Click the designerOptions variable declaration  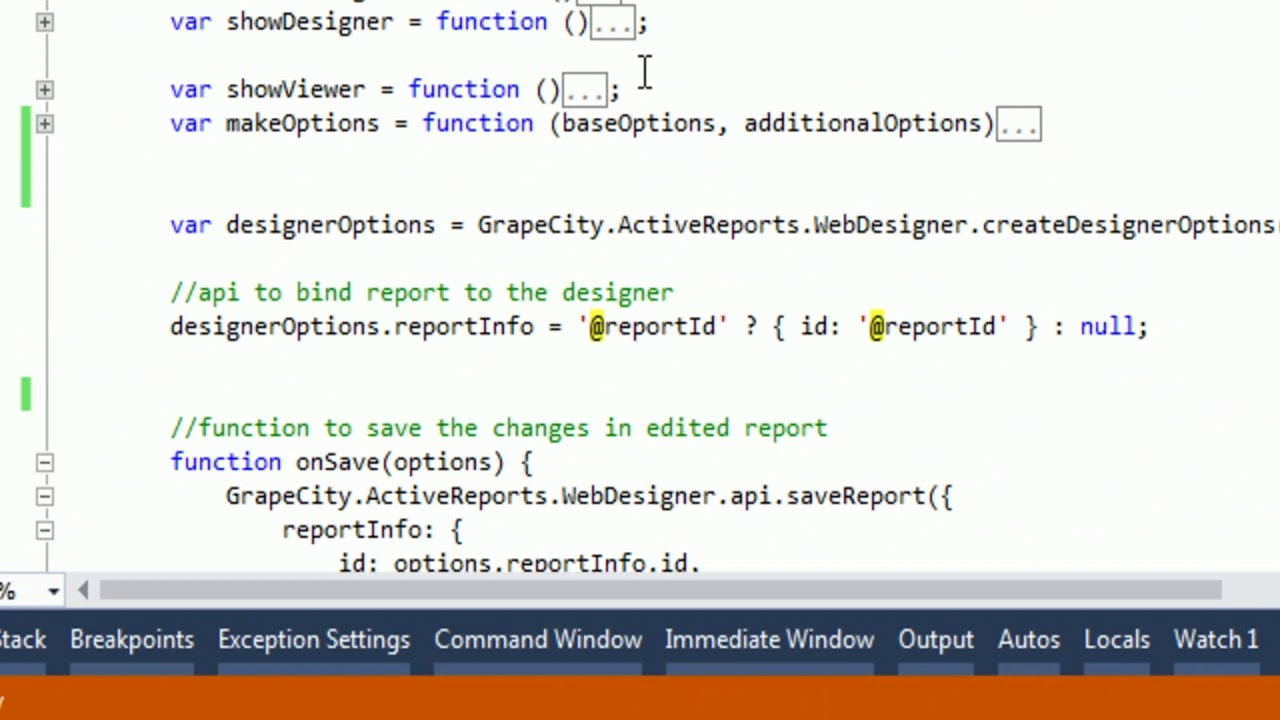point(330,225)
